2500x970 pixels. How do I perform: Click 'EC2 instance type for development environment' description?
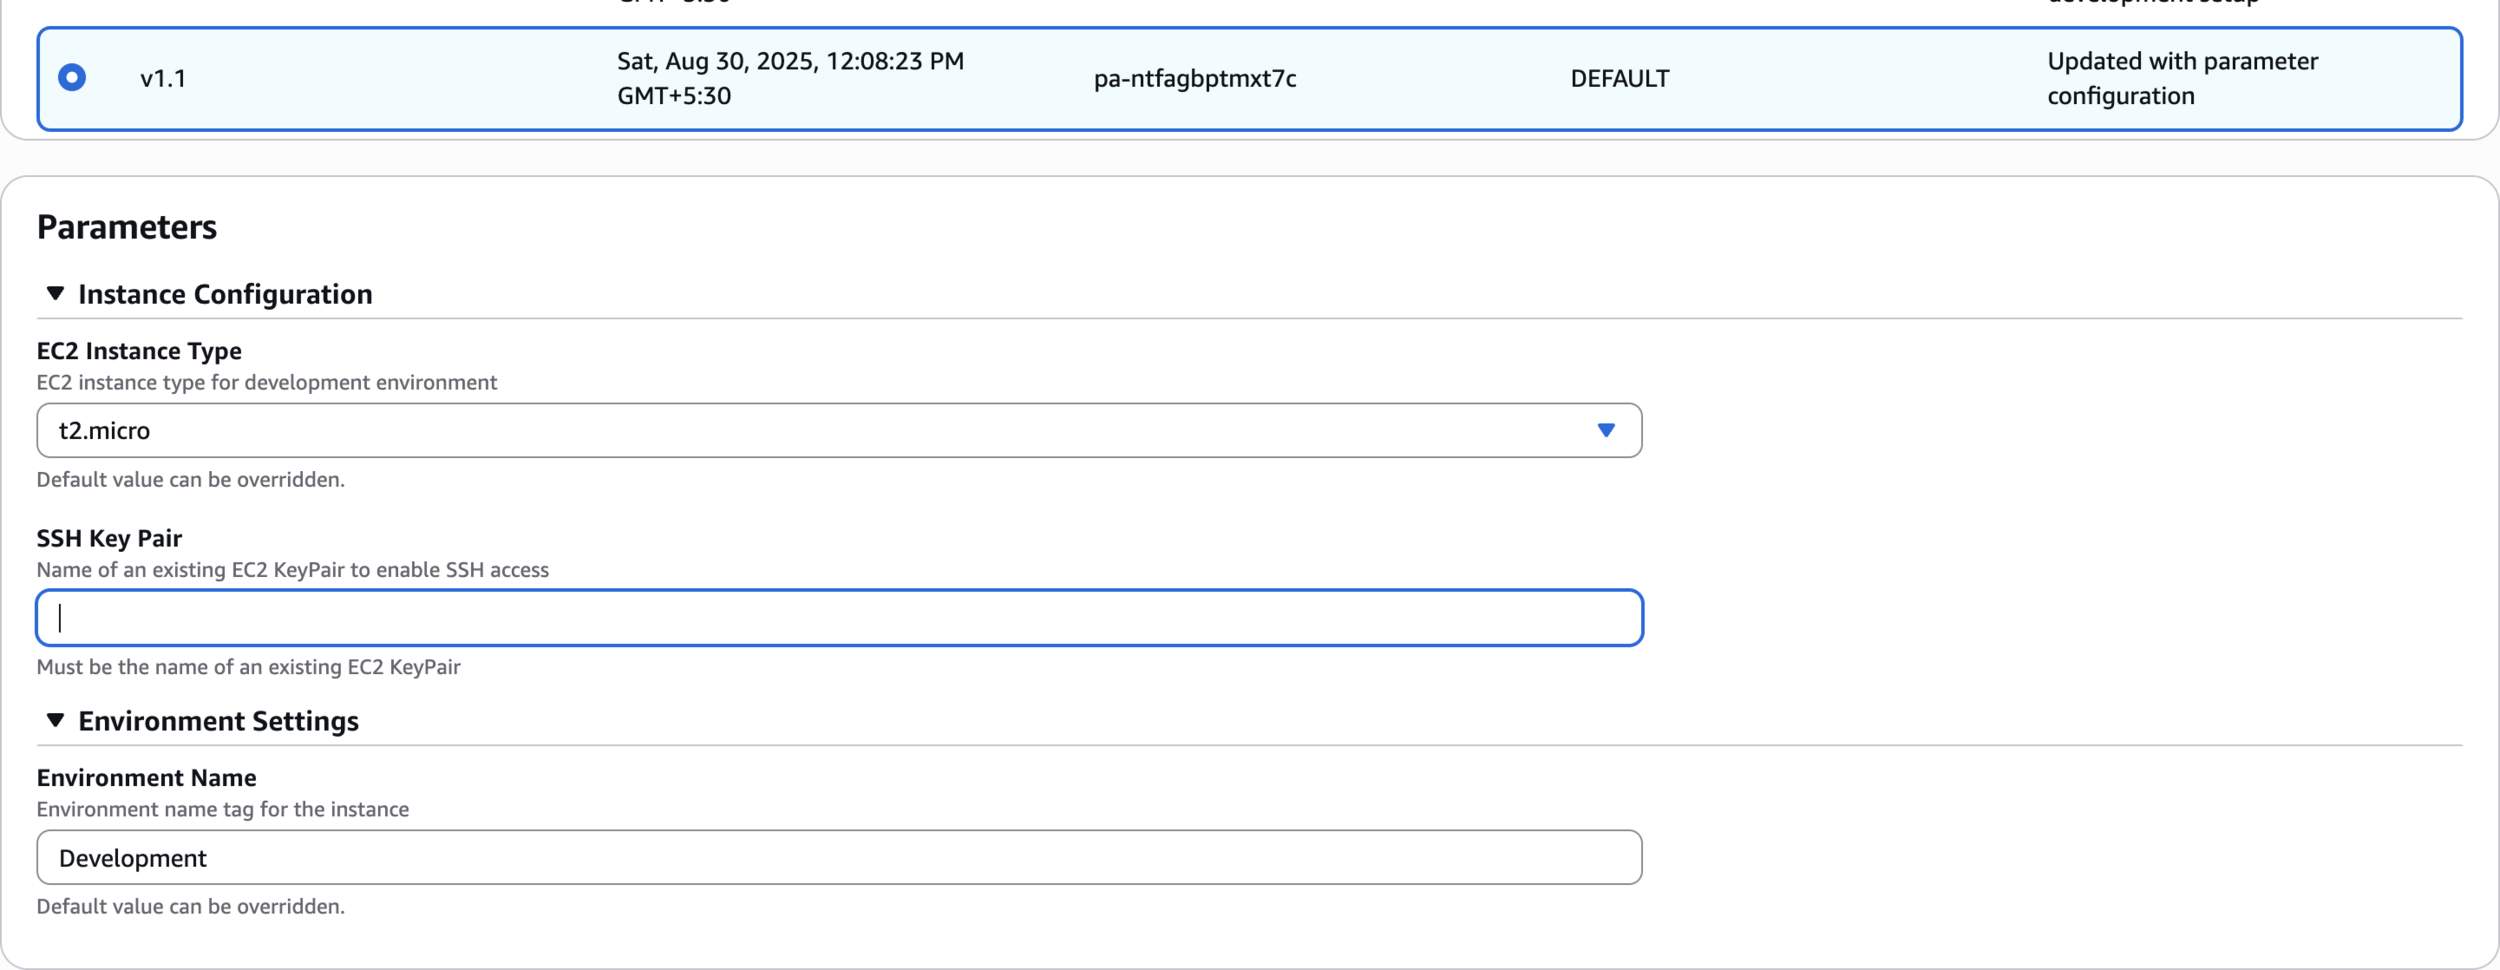(x=266, y=382)
